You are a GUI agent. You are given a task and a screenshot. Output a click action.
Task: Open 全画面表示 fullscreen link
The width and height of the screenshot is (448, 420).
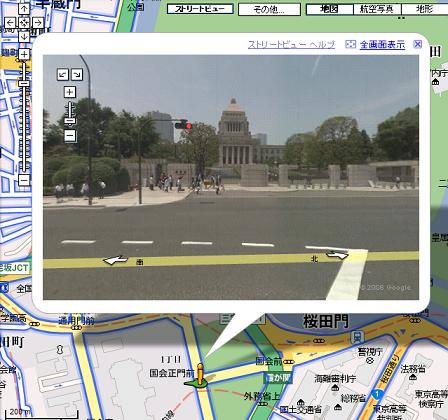[382, 44]
